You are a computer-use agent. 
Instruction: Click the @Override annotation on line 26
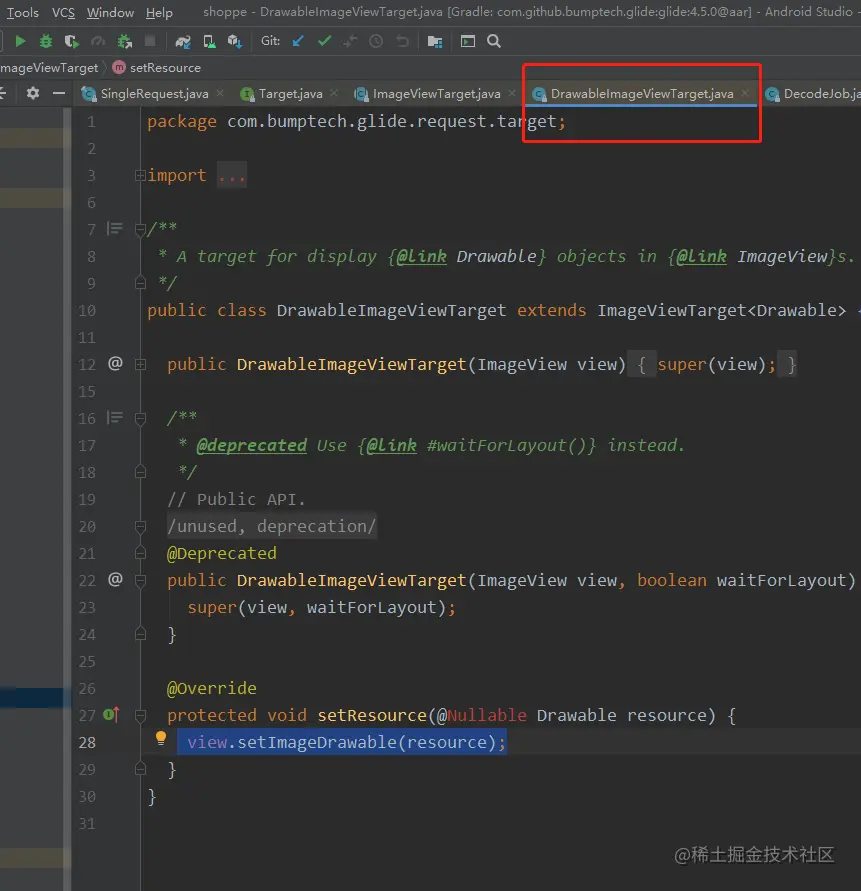(x=211, y=688)
